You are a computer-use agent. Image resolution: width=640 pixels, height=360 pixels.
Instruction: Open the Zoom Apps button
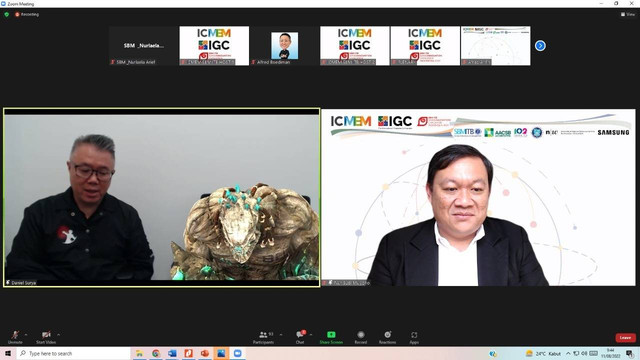414,337
